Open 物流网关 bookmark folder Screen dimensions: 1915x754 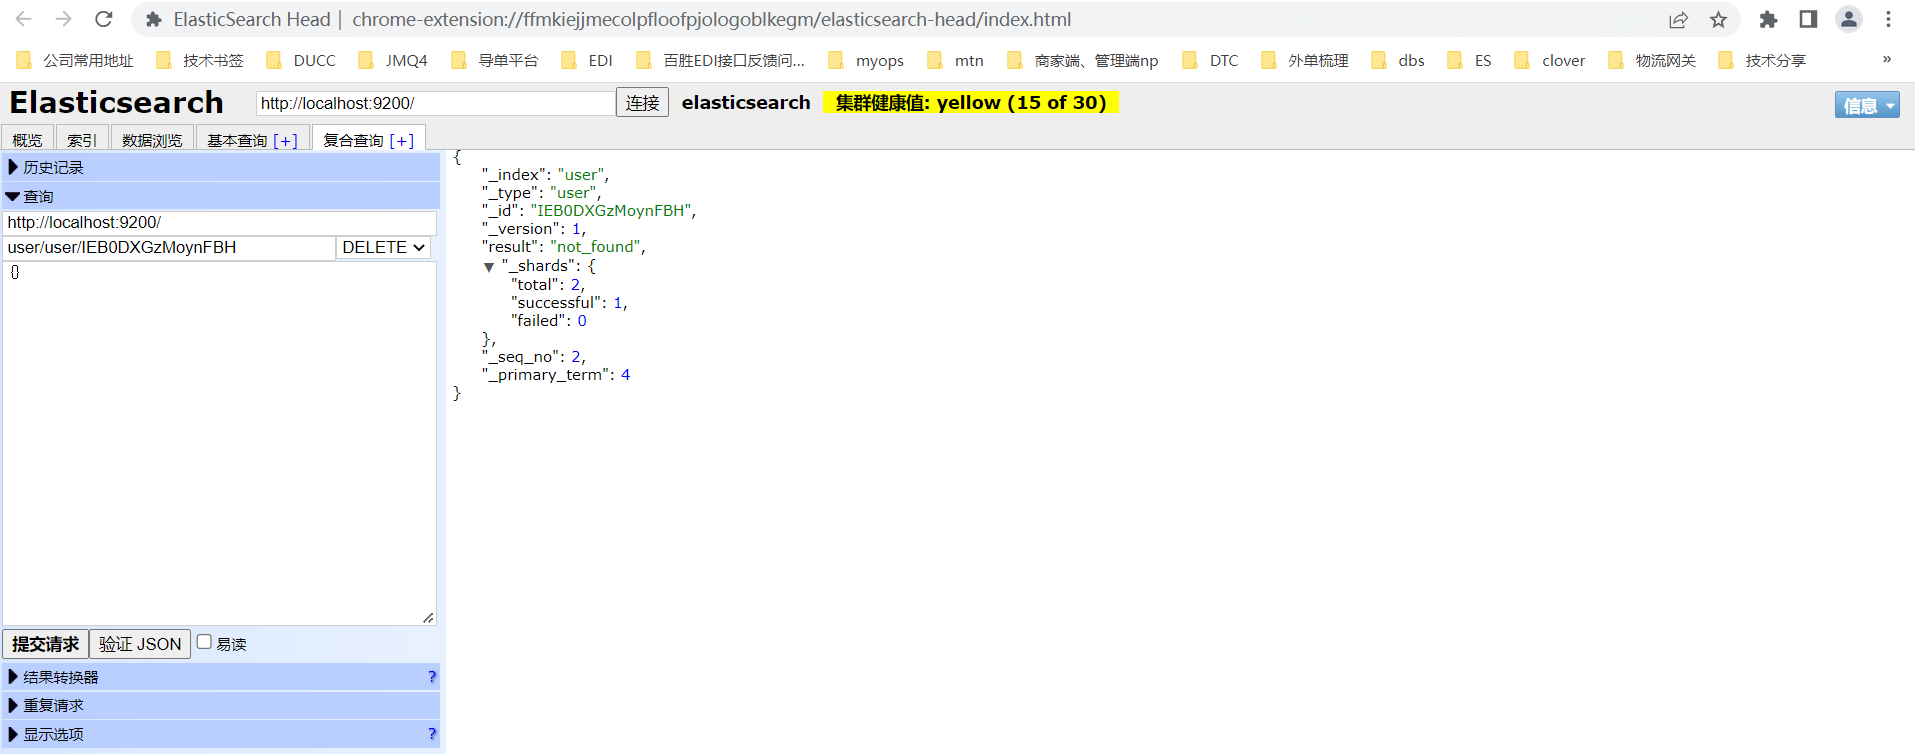pos(1653,61)
